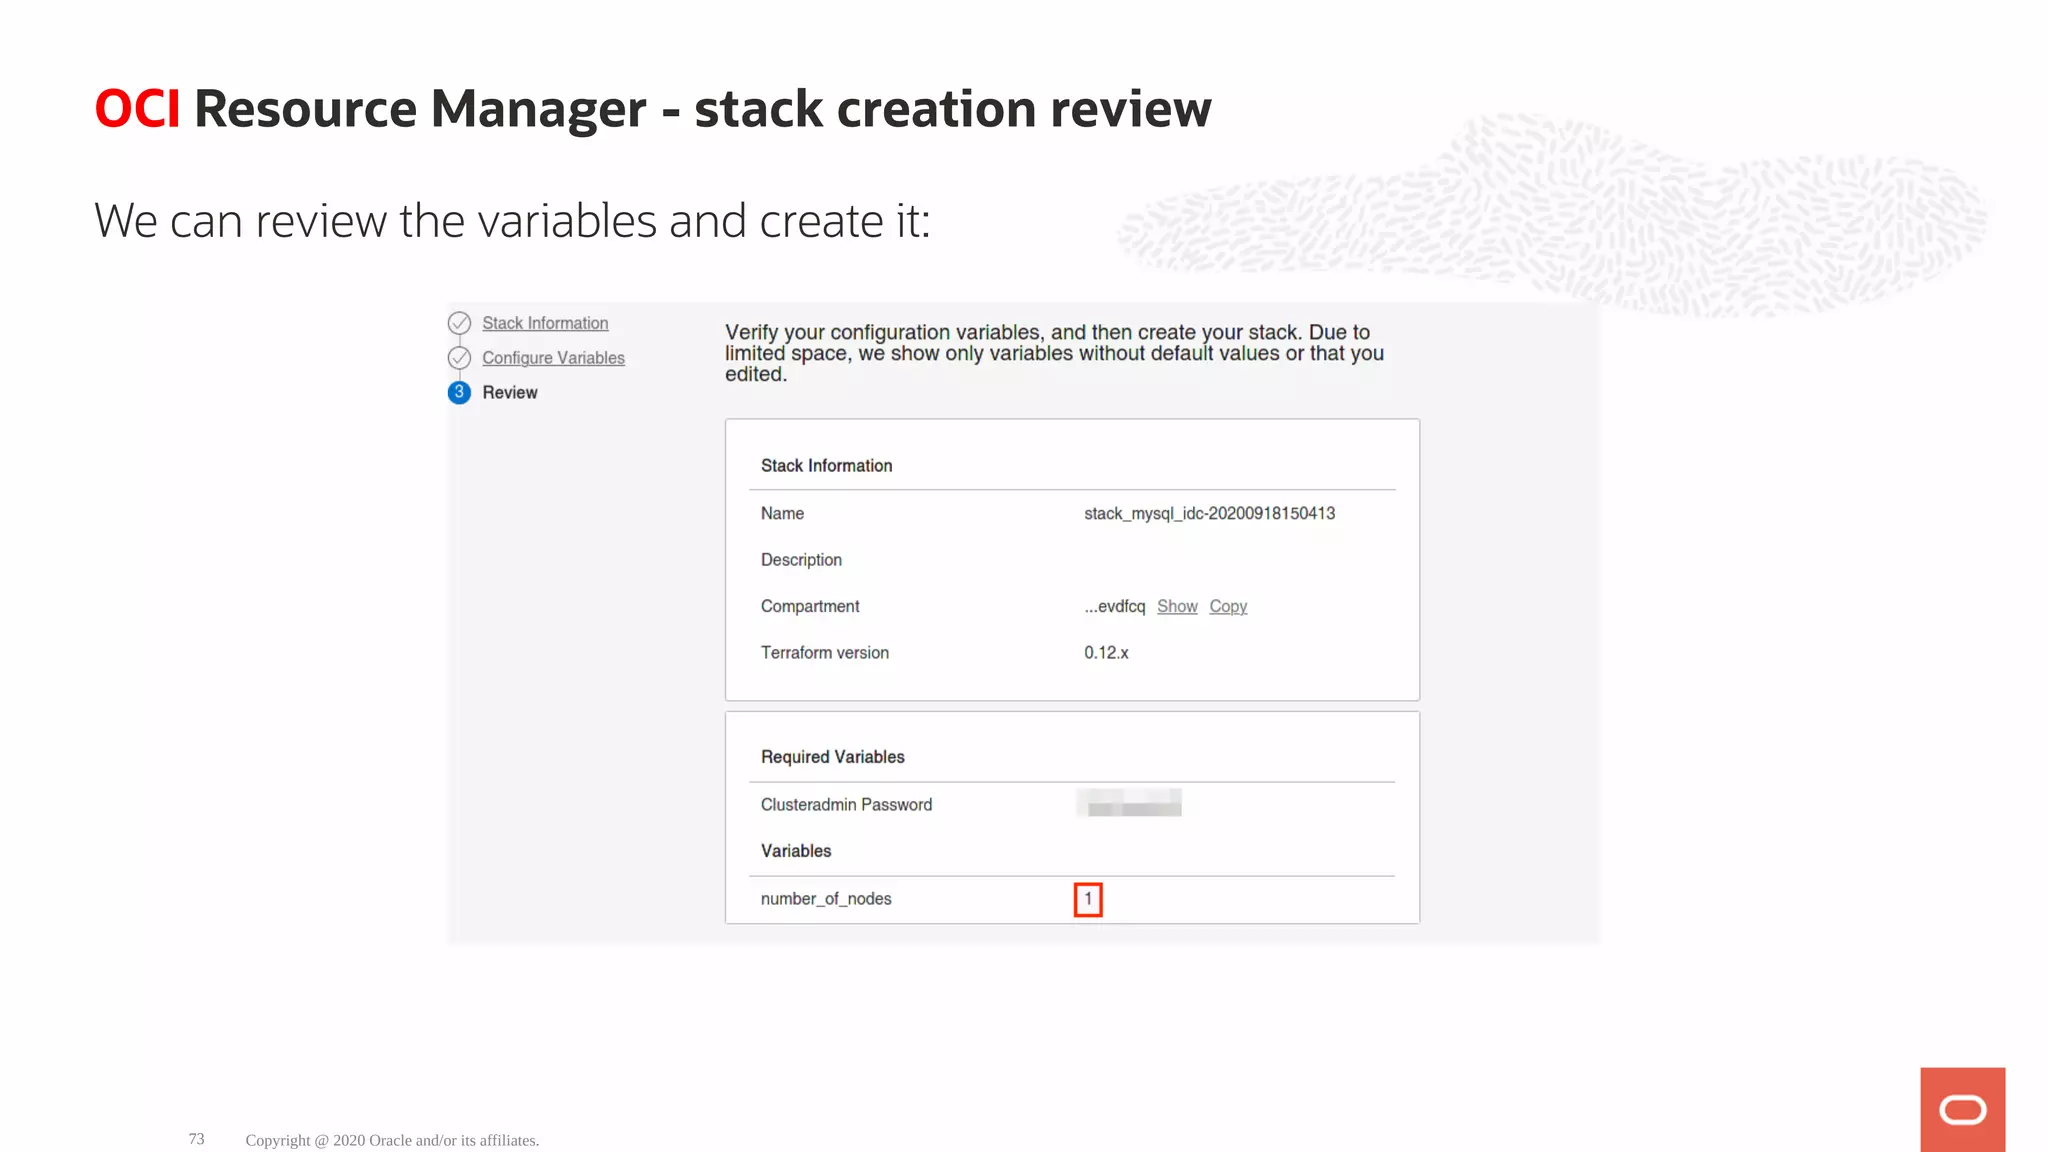Click the Stack Information section heading
This screenshot has width=2048, height=1152.
(826, 466)
